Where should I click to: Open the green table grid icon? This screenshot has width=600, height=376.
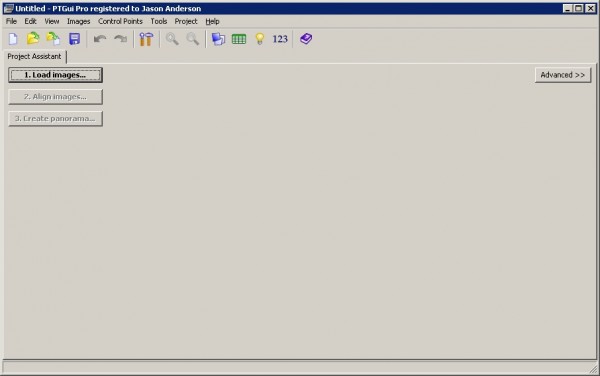[239, 39]
